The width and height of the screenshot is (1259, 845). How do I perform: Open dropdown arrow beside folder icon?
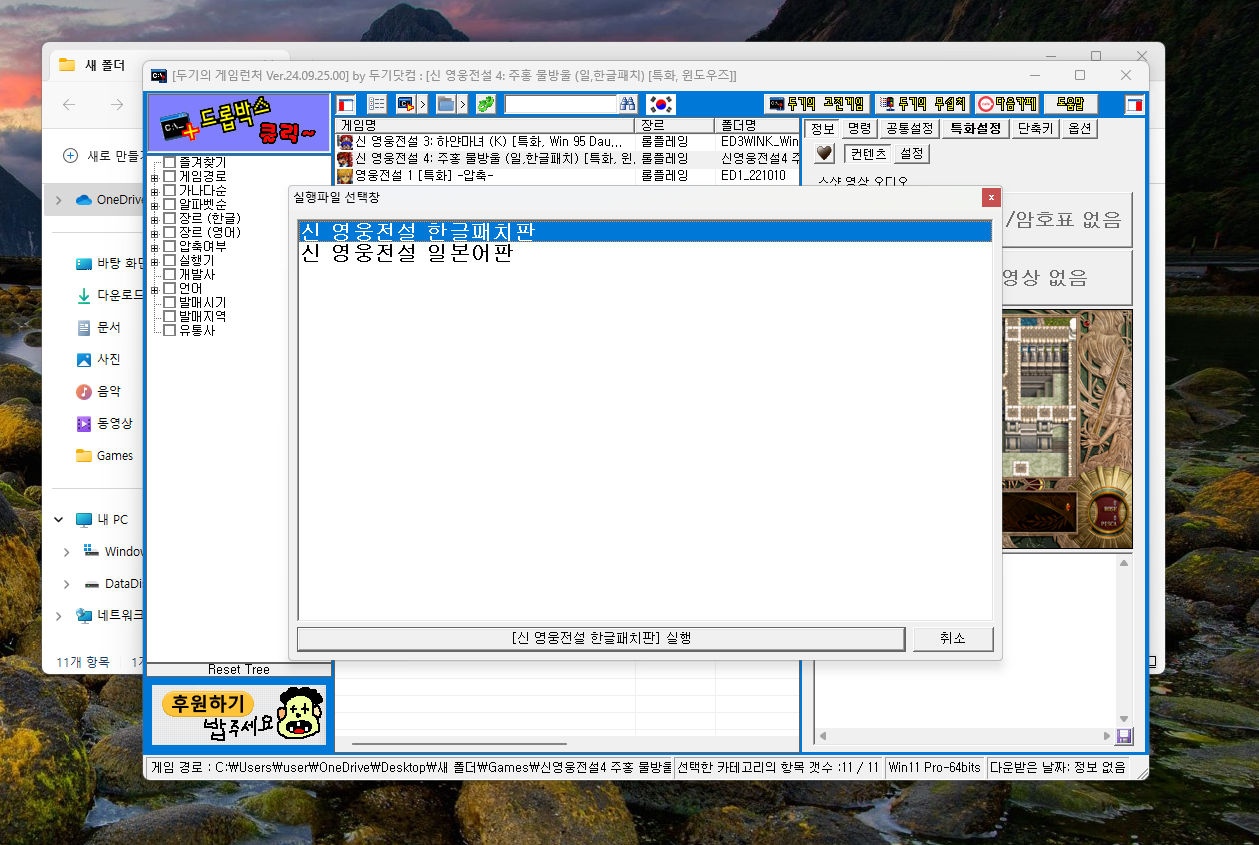[463, 104]
